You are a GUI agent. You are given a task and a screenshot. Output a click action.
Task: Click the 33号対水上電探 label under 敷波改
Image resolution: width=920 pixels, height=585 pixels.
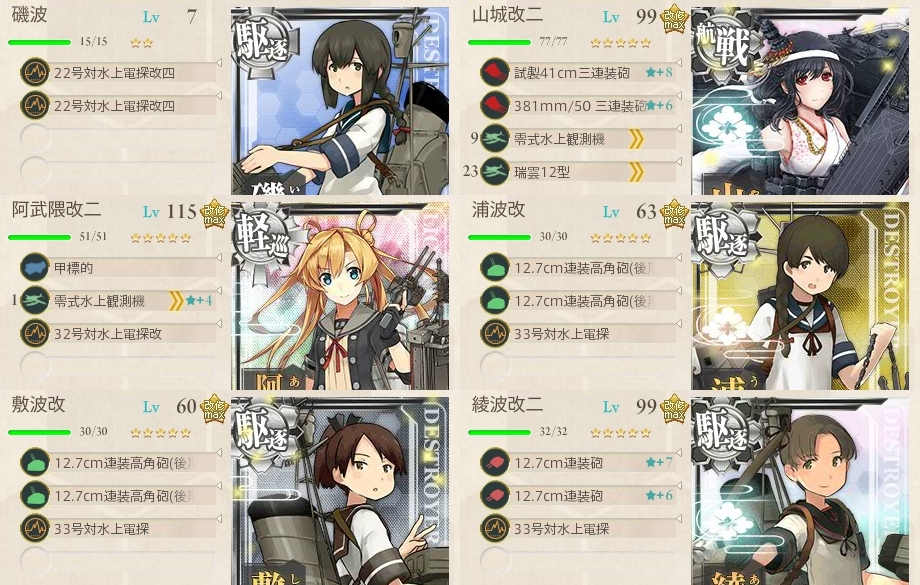pyautogui.click(x=102, y=529)
